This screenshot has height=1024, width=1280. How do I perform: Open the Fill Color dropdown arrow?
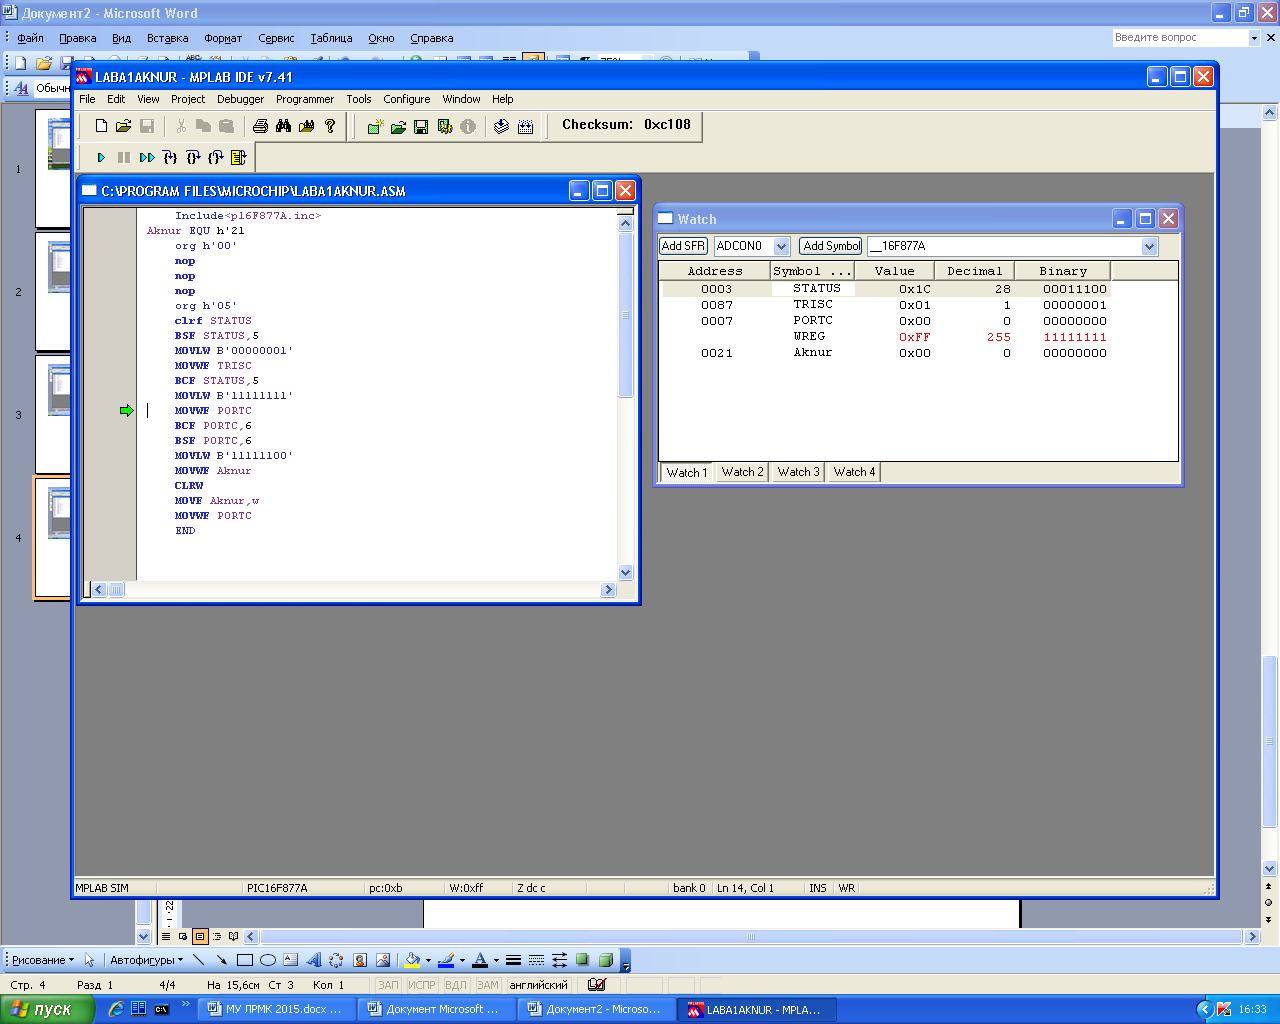tap(428, 960)
